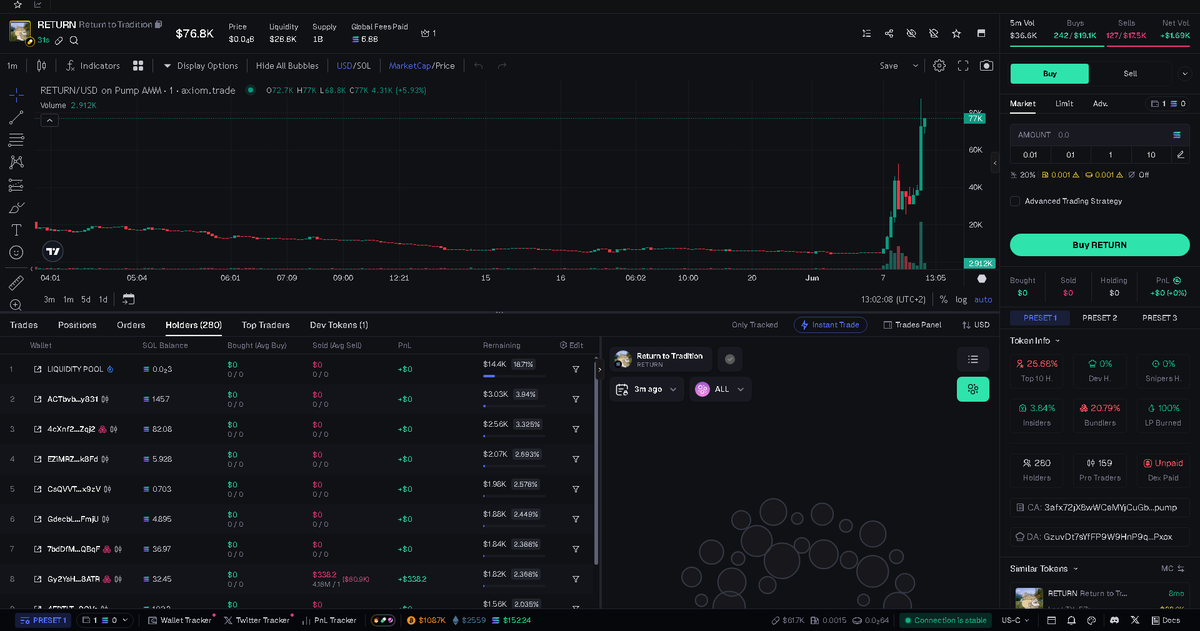Select the 5d time range
The width and height of the screenshot is (1200, 631).
pos(86,299)
